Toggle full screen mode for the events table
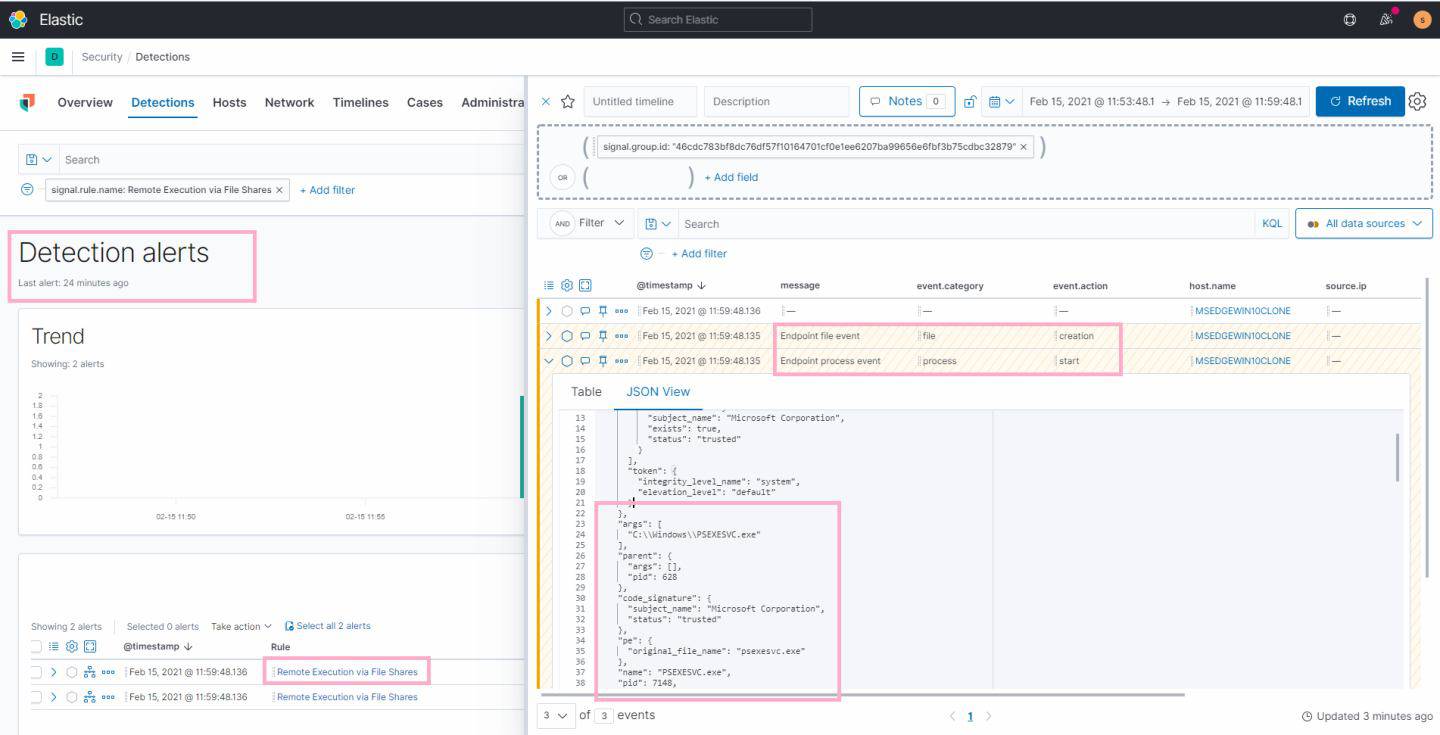 585,285
